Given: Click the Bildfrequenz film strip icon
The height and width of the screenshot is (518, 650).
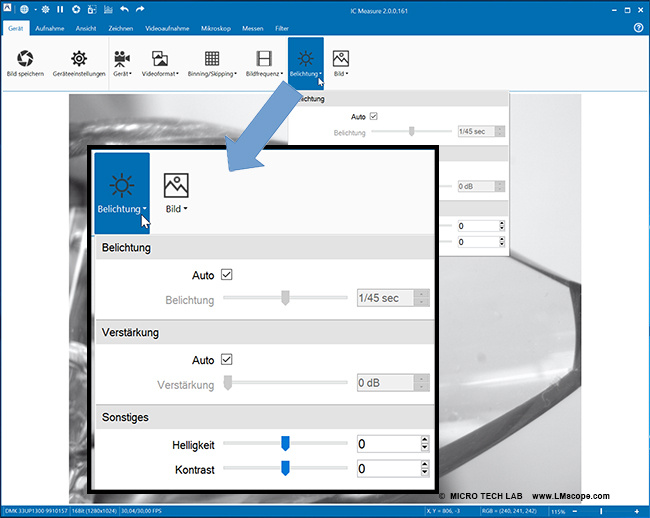Looking at the screenshot, I should point(263,59).
